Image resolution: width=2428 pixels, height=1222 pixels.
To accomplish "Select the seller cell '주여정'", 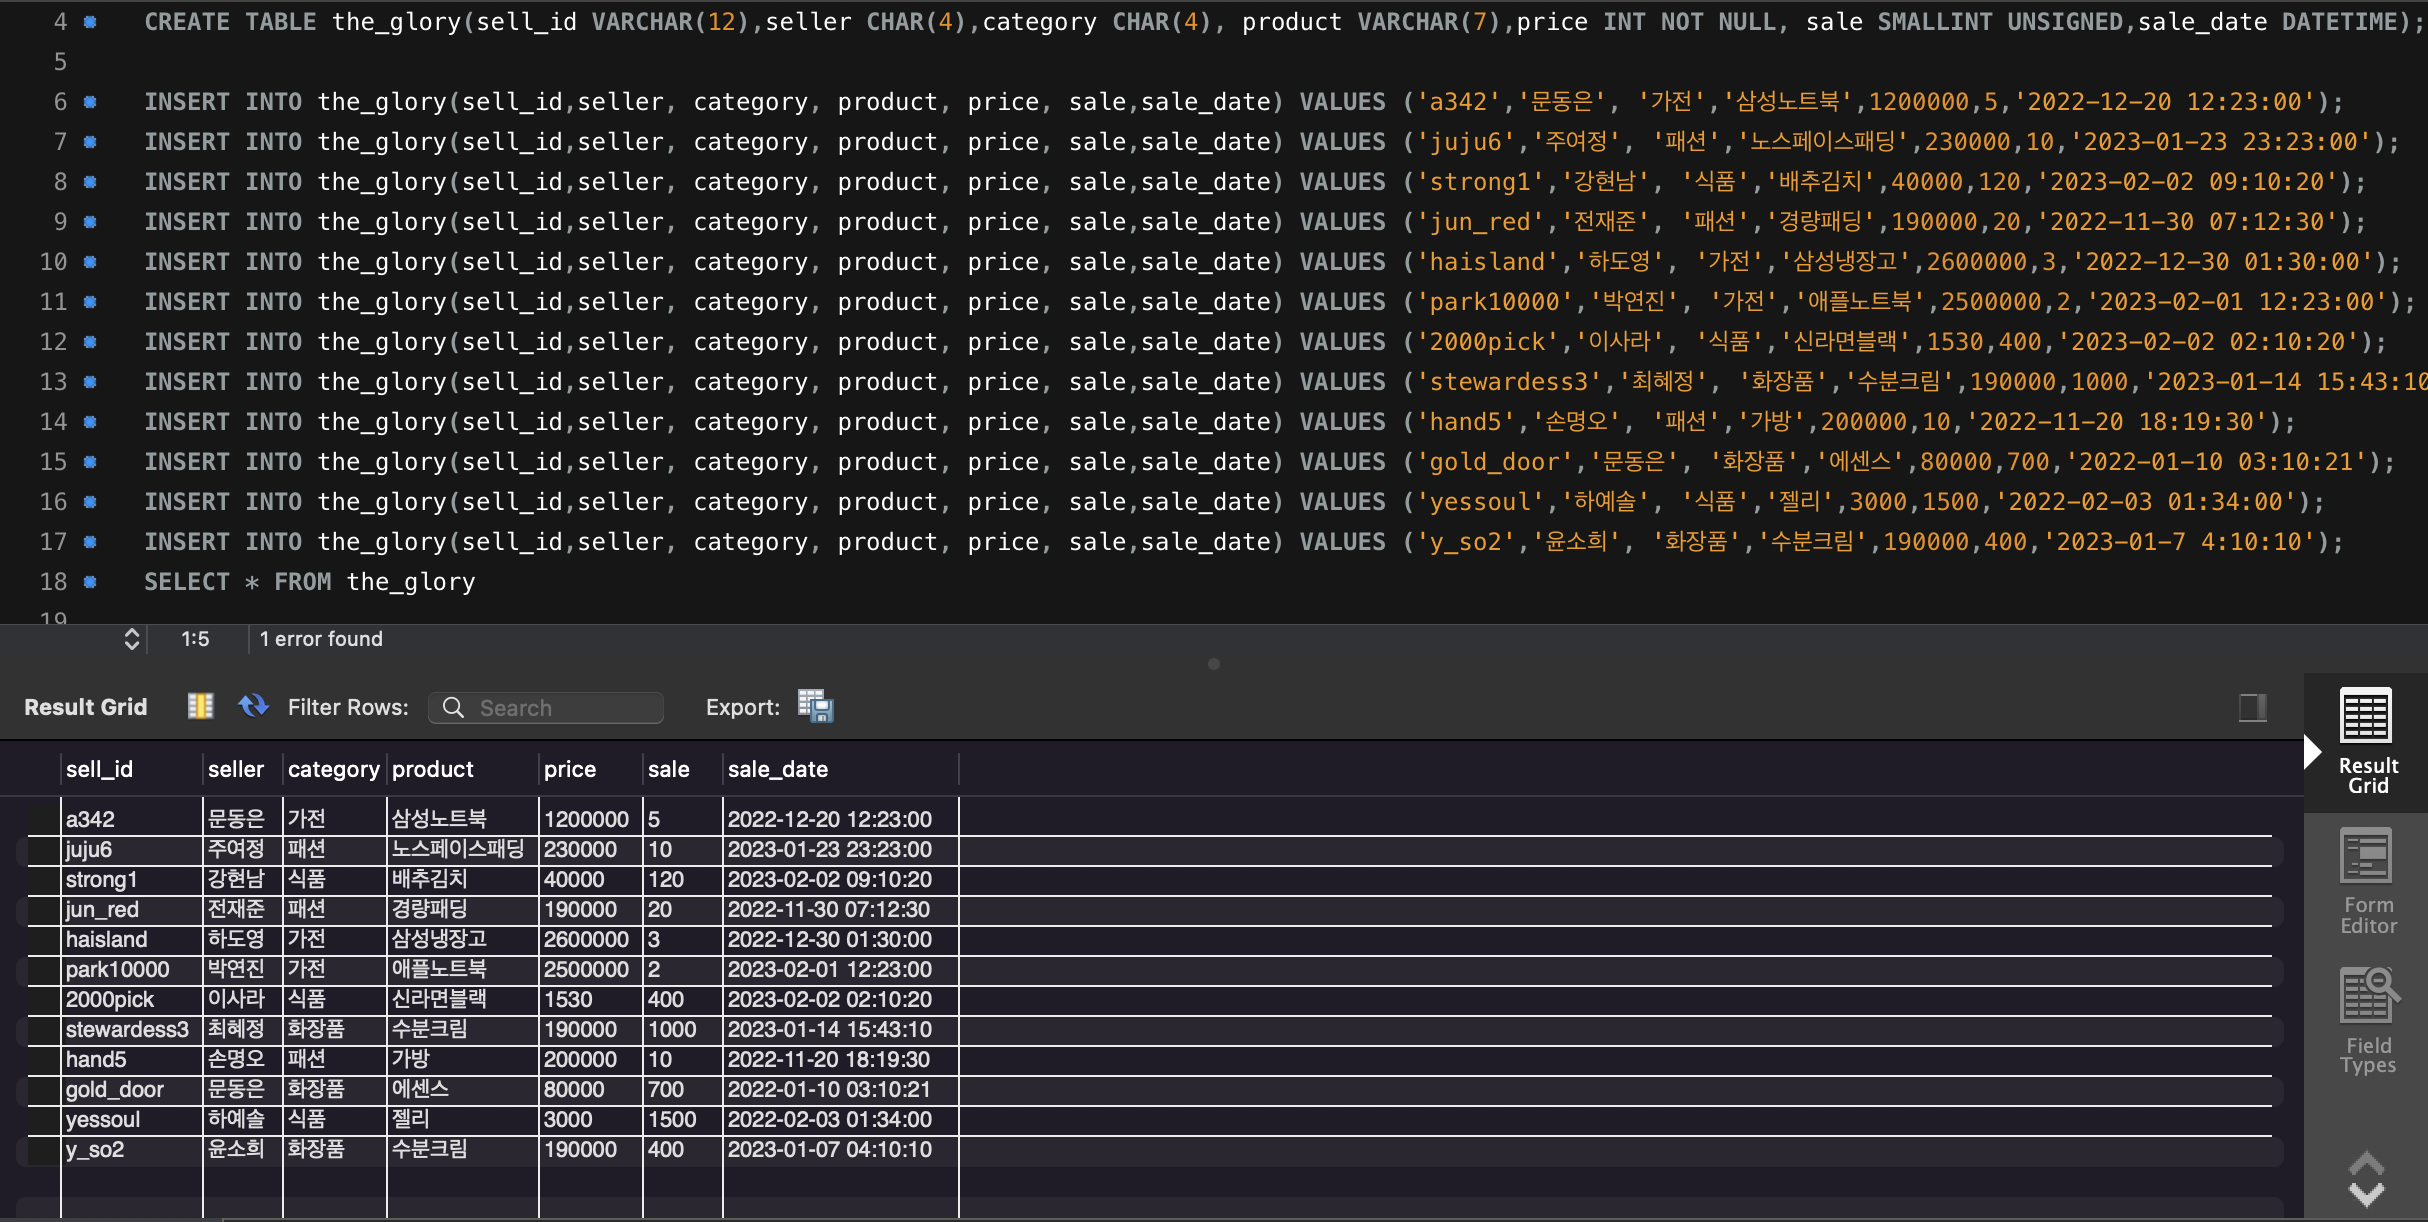I will pyautogui.click(x=242, y=849).
